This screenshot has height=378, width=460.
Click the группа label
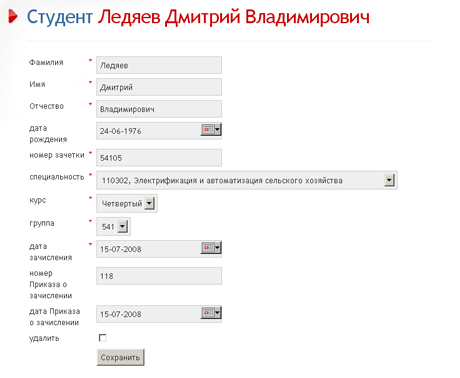(x=42, y=223)
